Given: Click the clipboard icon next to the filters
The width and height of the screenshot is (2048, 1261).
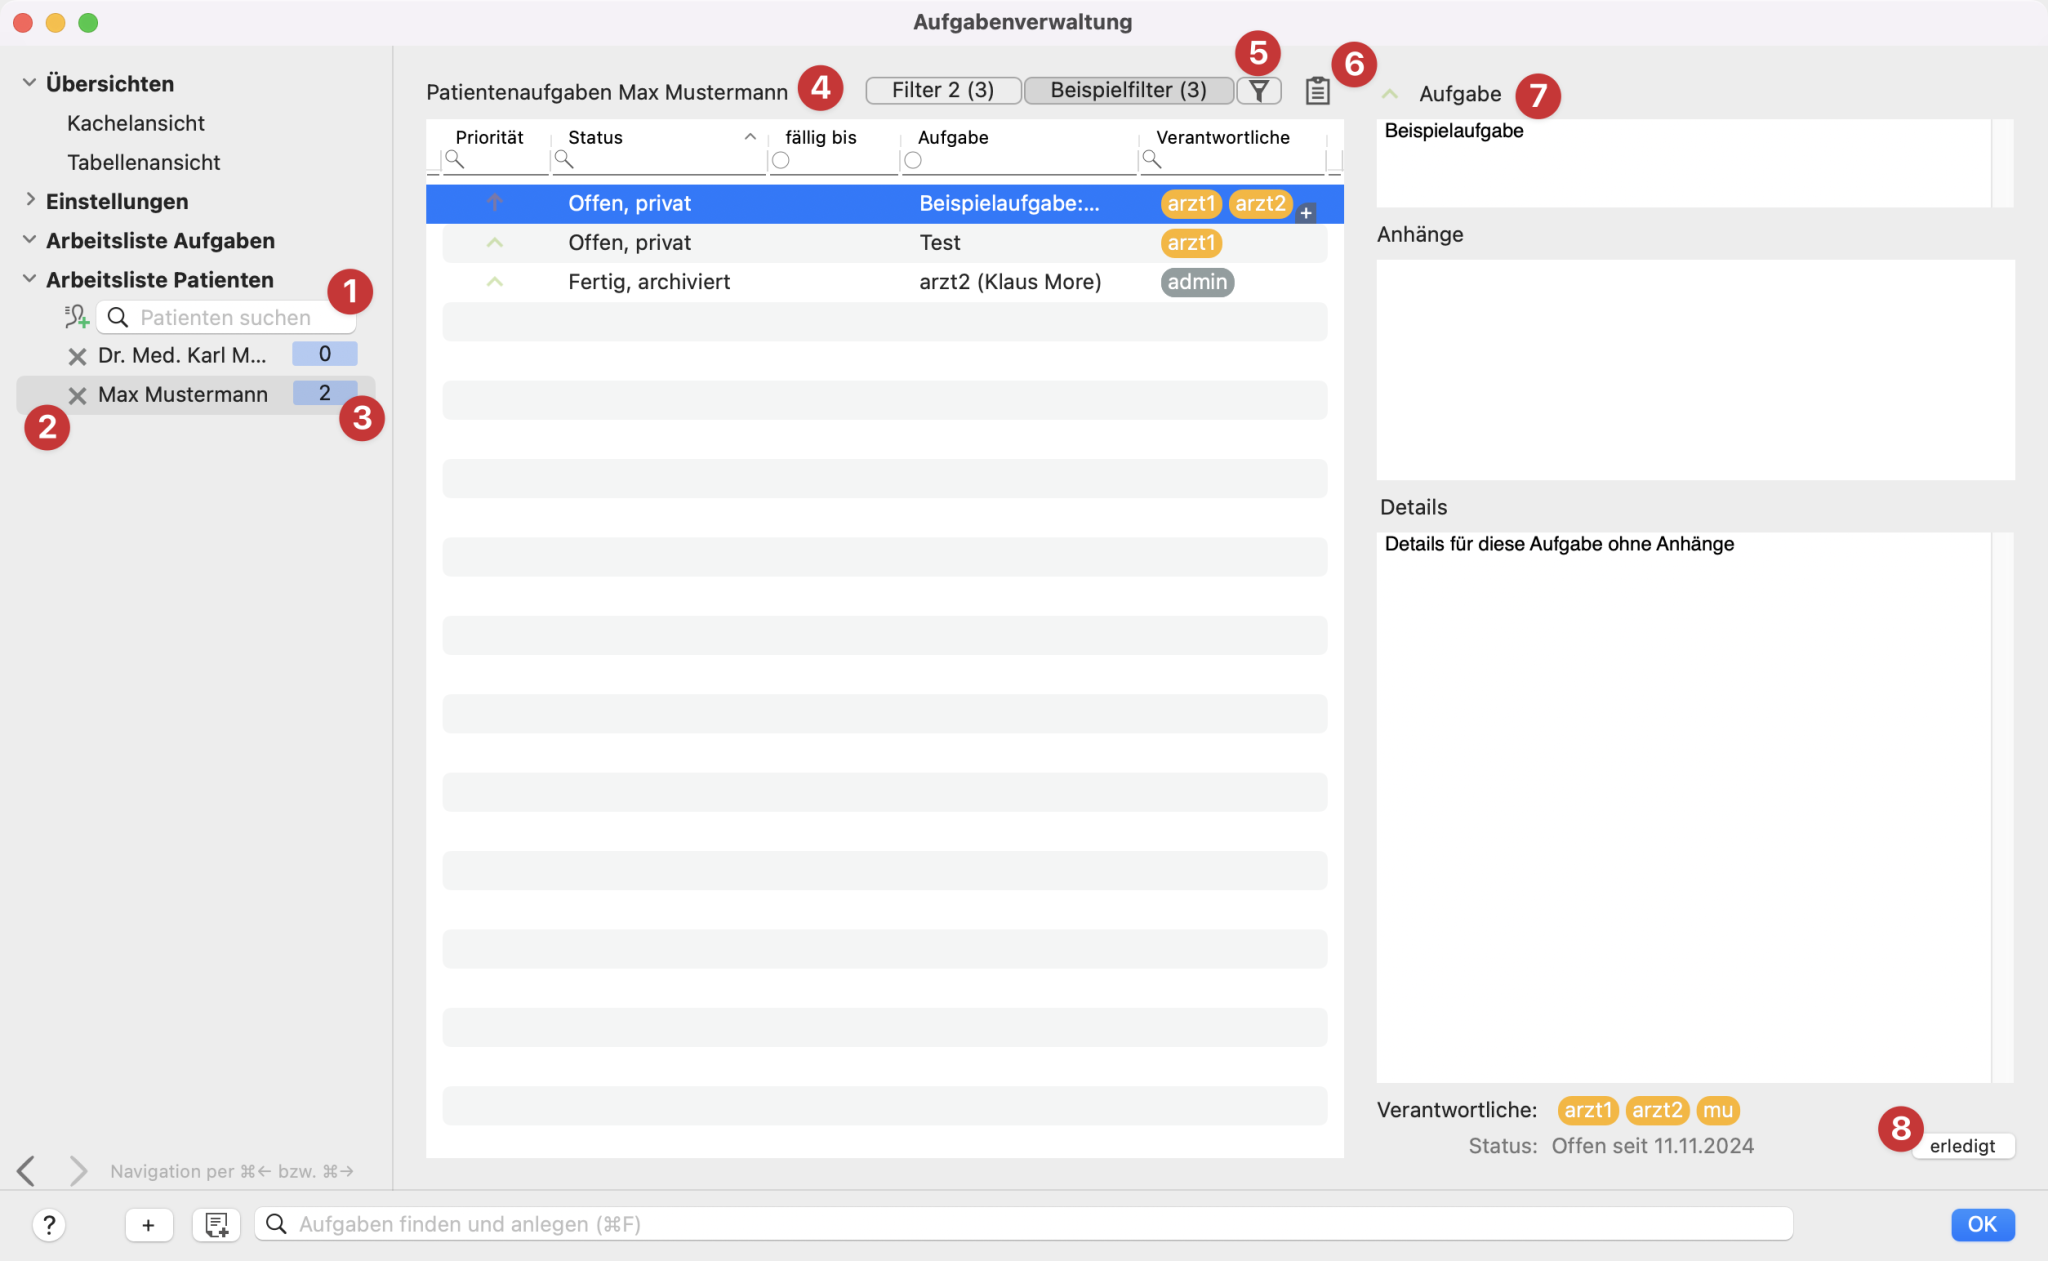Looking at the screenshot, I should tap(1317, 91).
